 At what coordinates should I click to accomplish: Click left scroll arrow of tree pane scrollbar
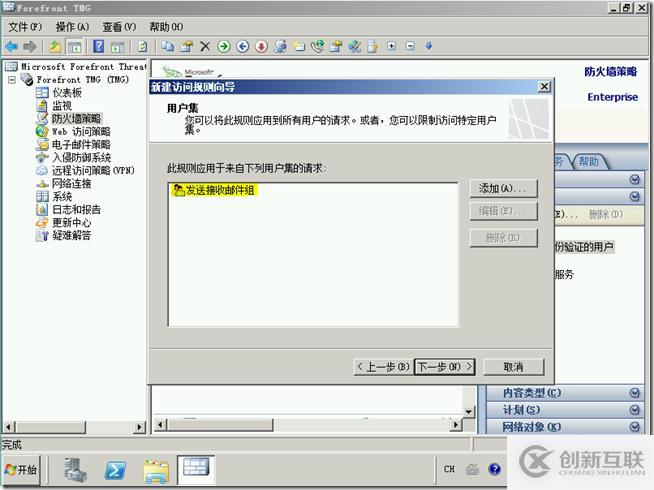coord(8,427)
